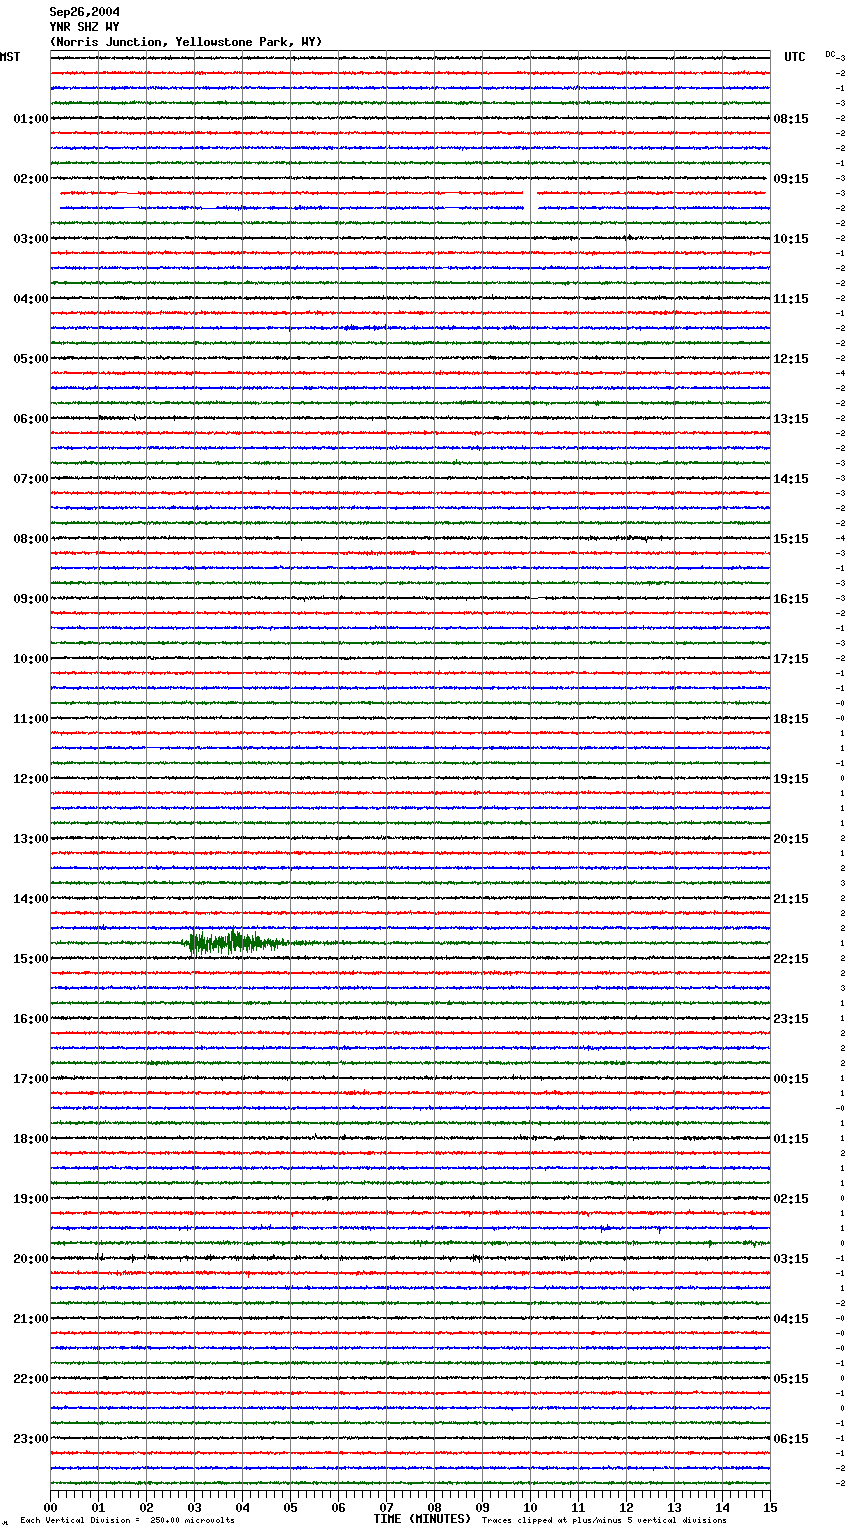This screenshot has height=1534, width=850.
Task: Select the 06:00 MST hour label
Action: point(31,419)
